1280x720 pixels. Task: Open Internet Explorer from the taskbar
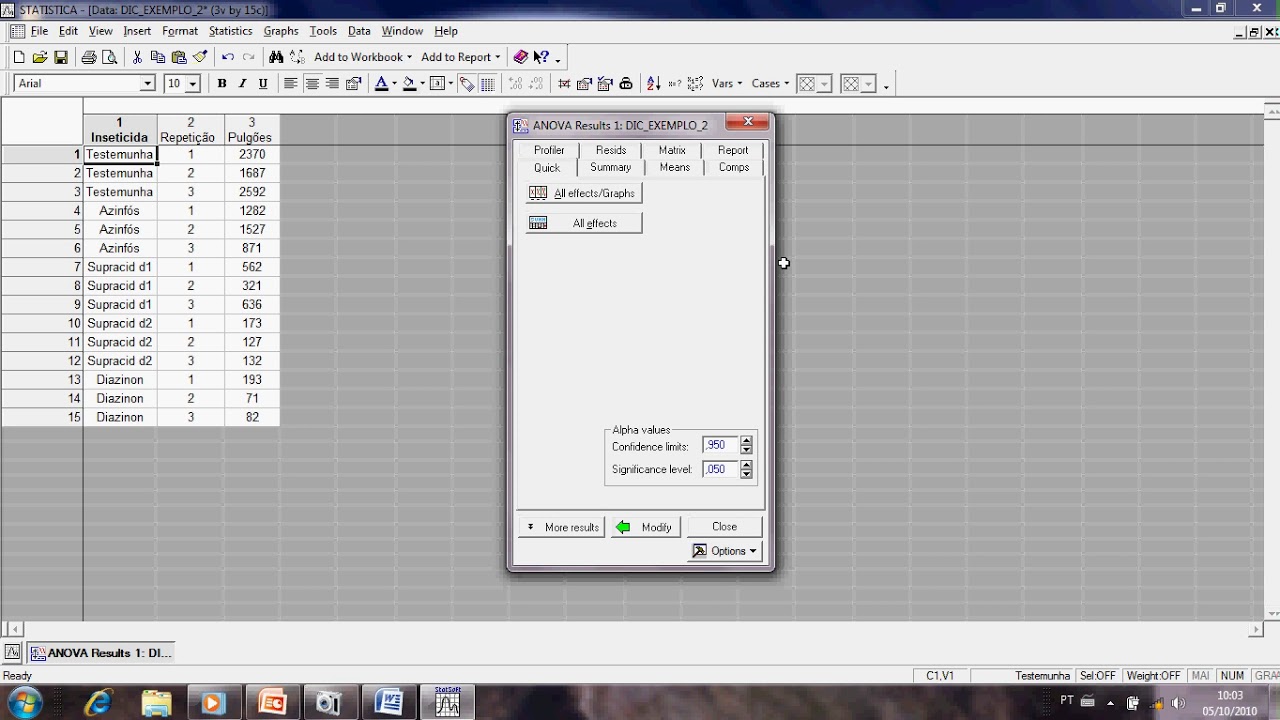click(x=98, y=702)
